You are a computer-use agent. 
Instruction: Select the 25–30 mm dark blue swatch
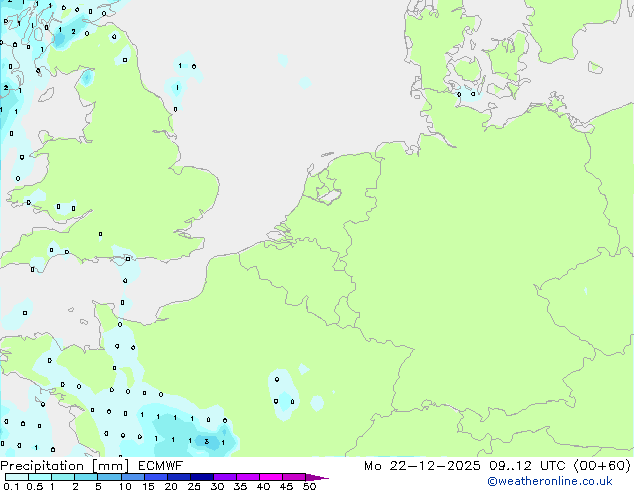click(x=201, y=477)
